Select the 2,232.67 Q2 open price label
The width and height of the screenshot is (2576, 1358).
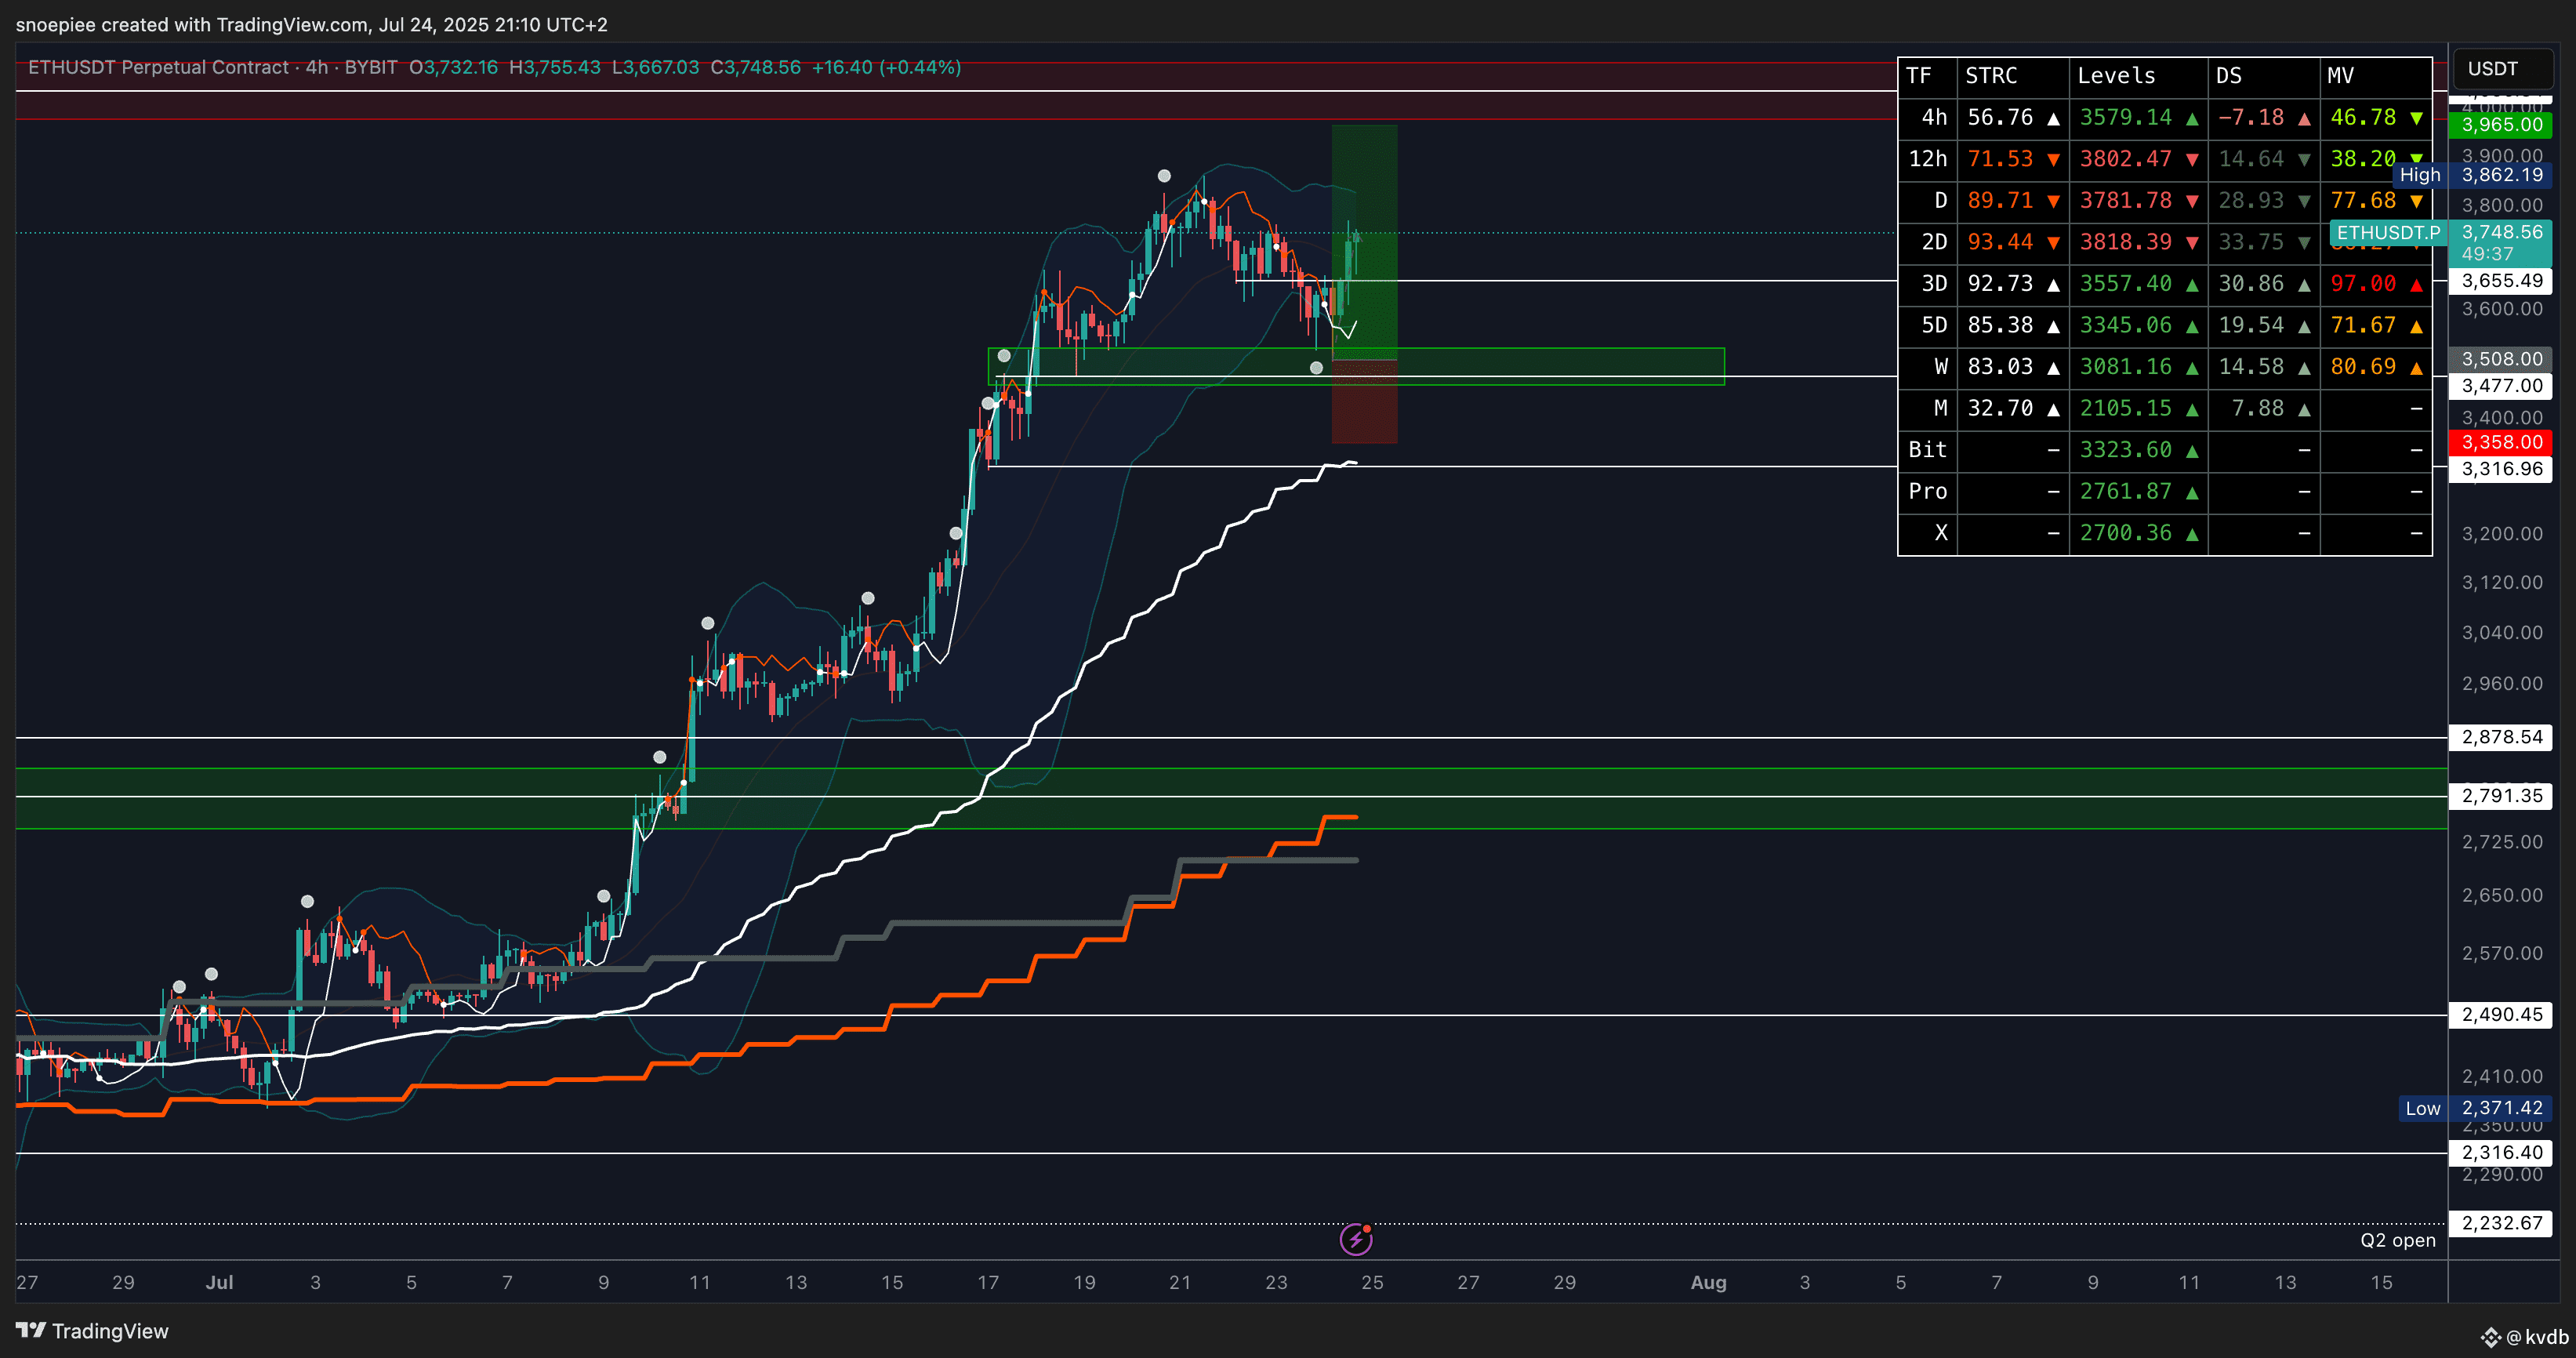click(2501, 1223)
